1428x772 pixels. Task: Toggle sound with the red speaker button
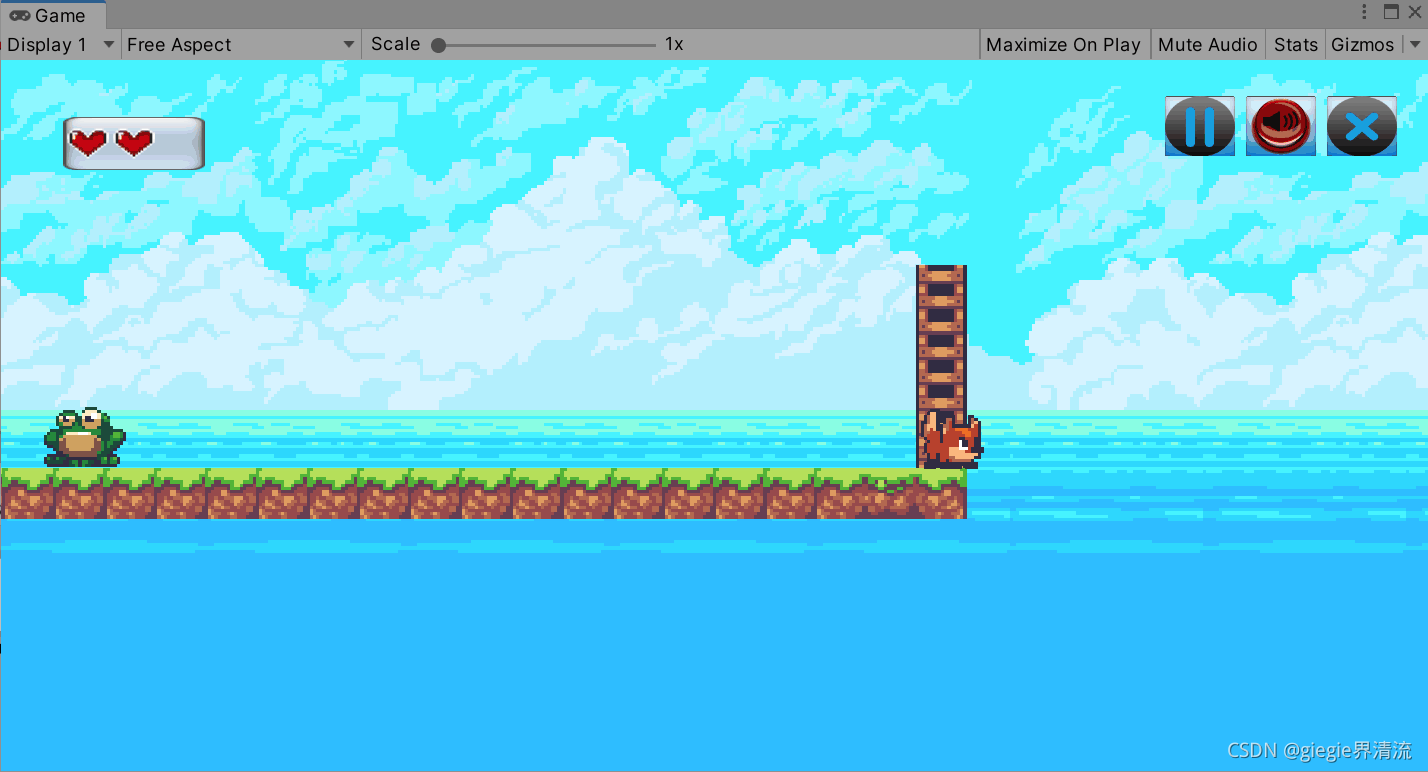click(1281, 126)
